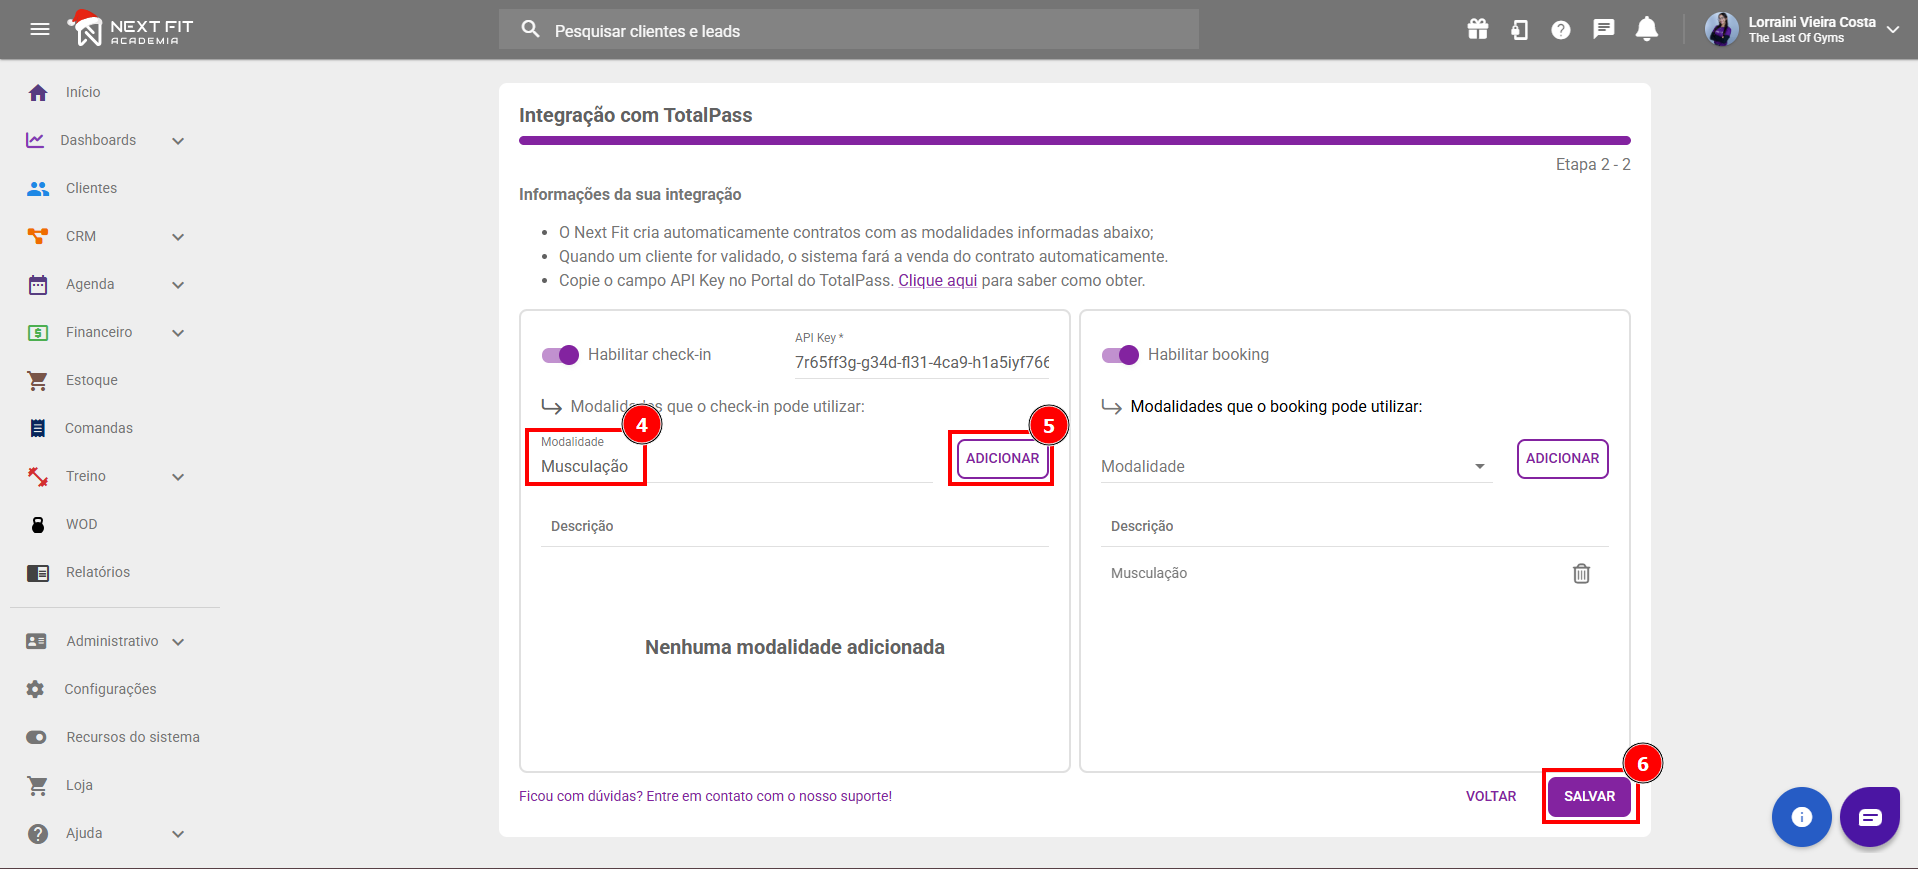Click the Agenda calendar icon

point(38,284)
